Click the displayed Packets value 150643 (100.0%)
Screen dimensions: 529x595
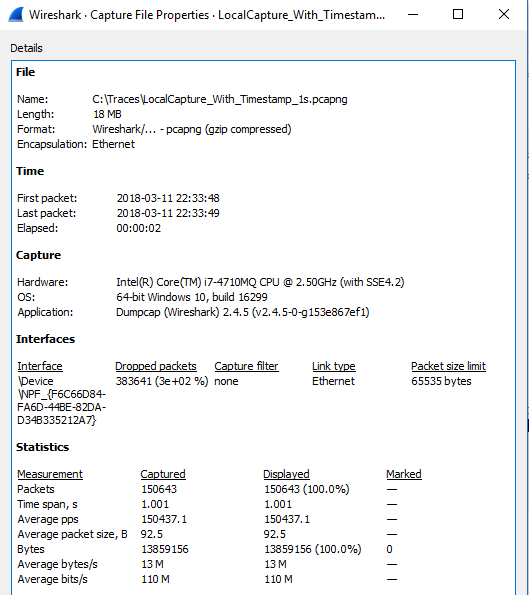pyautogui.click(x=307, y=489)
